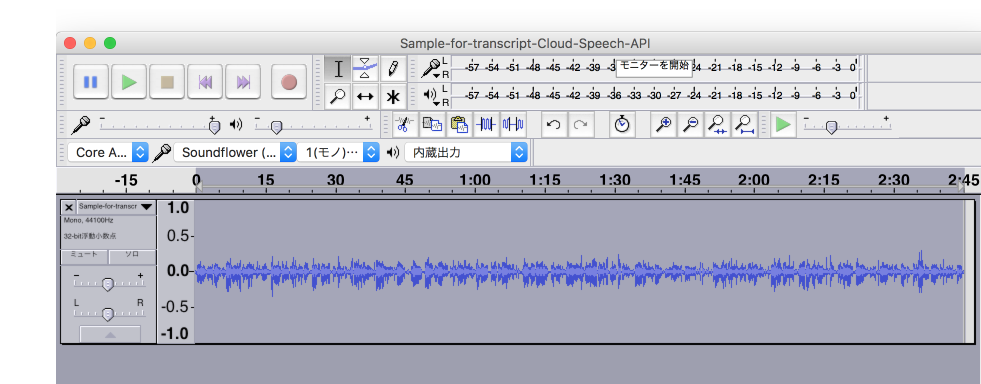The width and height of the screenshot is (981, 384).
Task: Click the recording volume microphone icon
Action: pyautogui.click(x=80, y=124)
